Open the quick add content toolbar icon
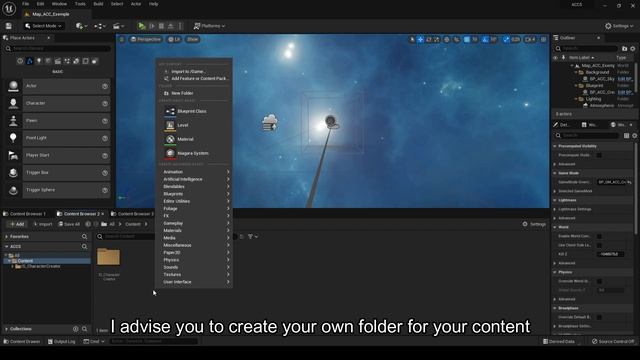This screenshot has height=360, width=640. 81,26
